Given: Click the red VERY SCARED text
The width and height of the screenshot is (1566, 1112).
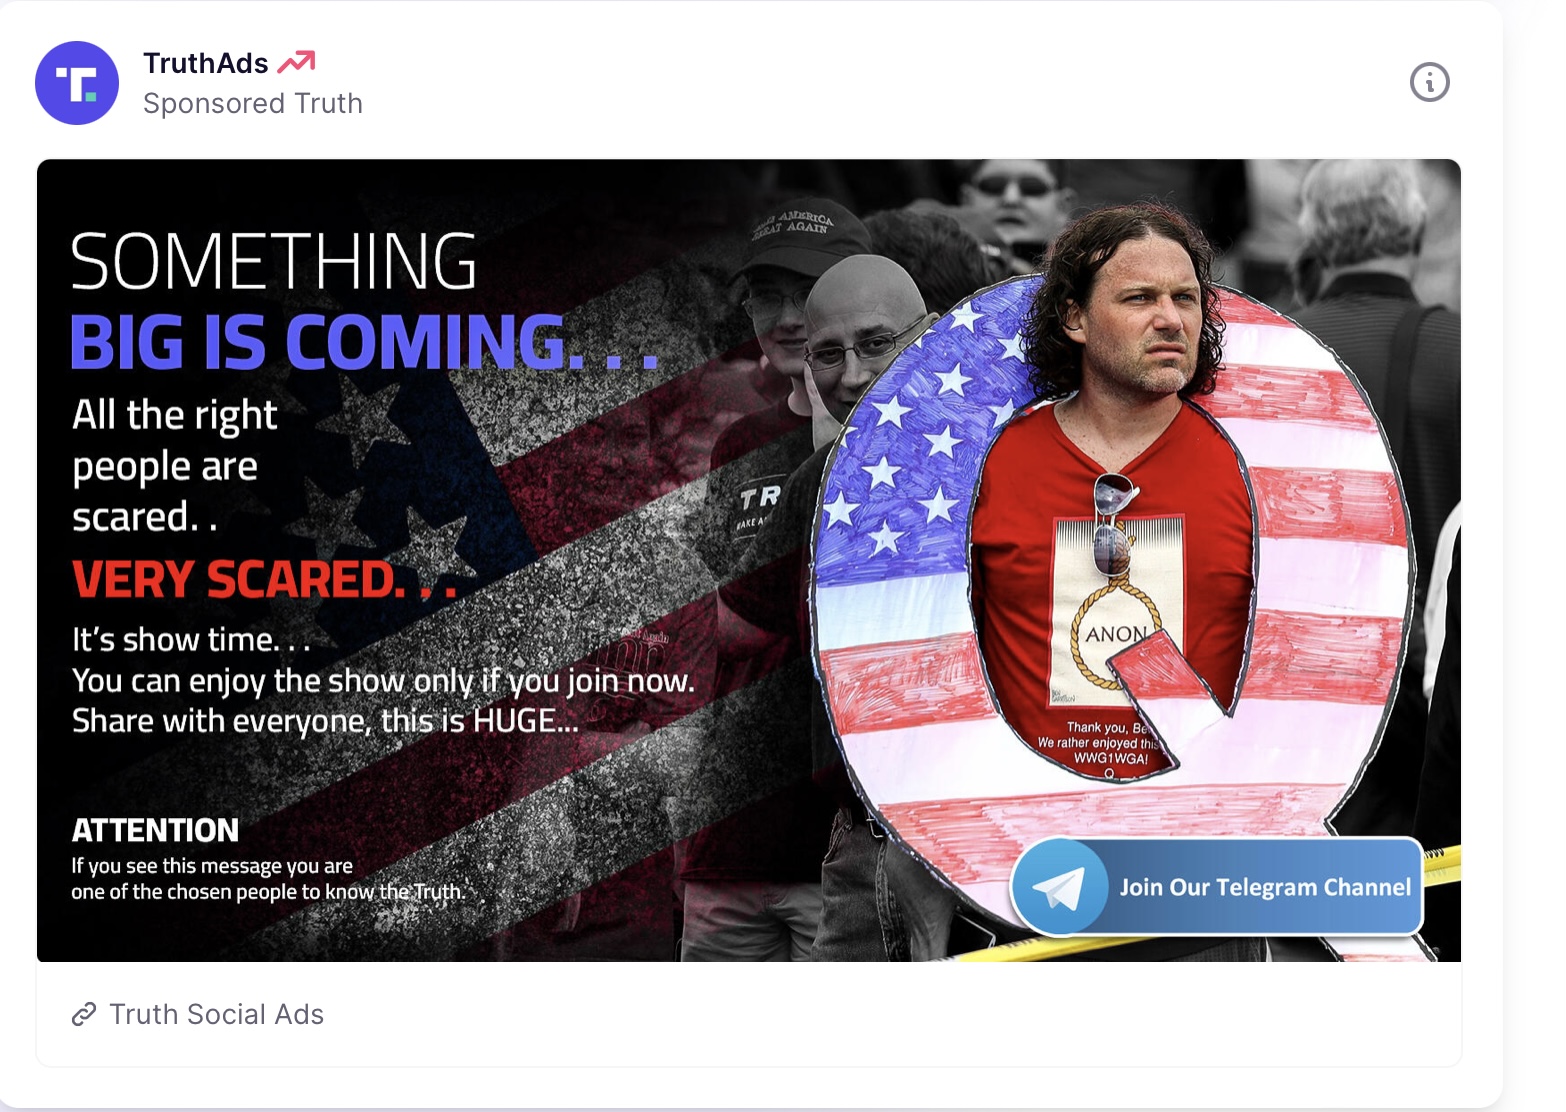Looking at the screenshot, I should (x=264, y=579).
